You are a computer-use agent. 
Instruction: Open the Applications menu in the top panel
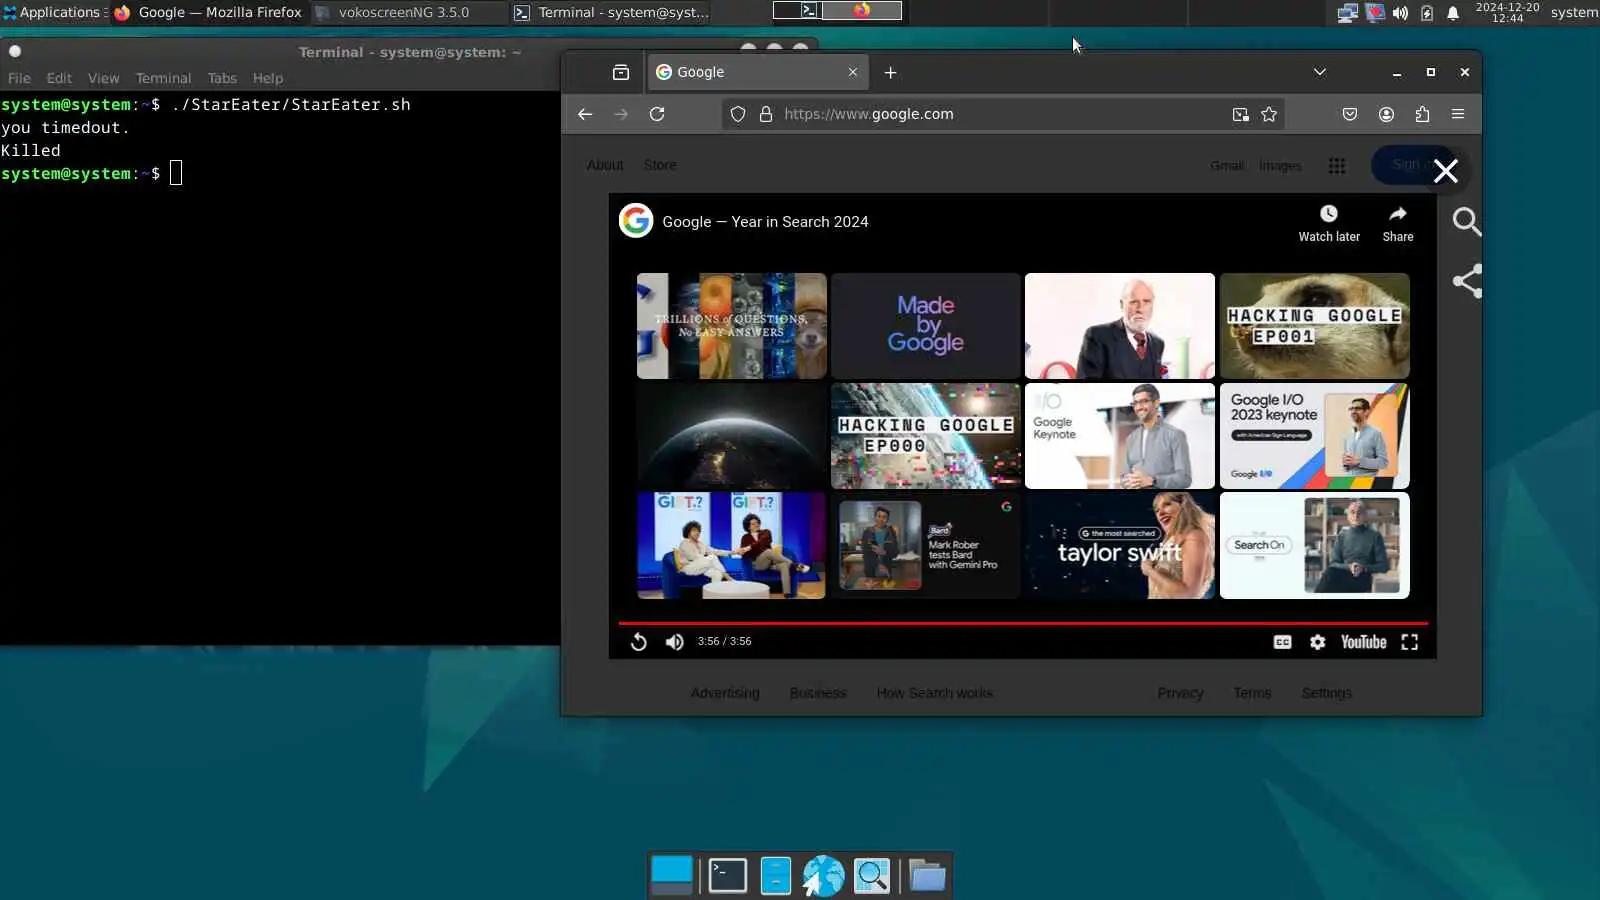[53, 12]
